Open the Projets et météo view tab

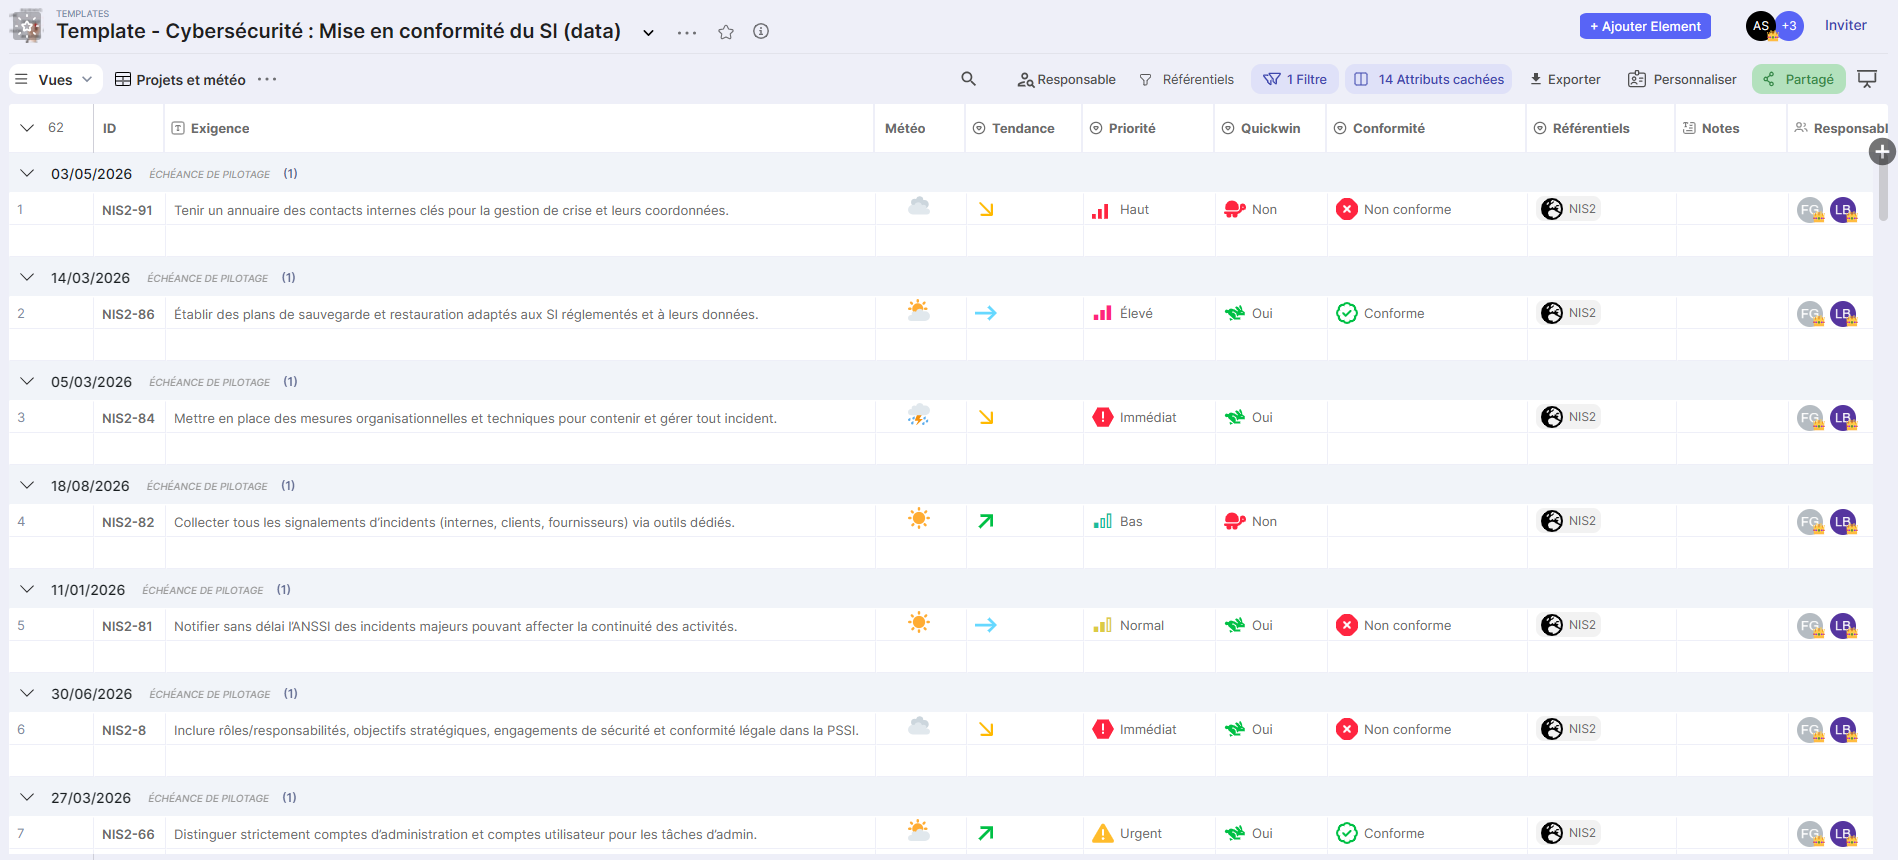coord(181,80)
